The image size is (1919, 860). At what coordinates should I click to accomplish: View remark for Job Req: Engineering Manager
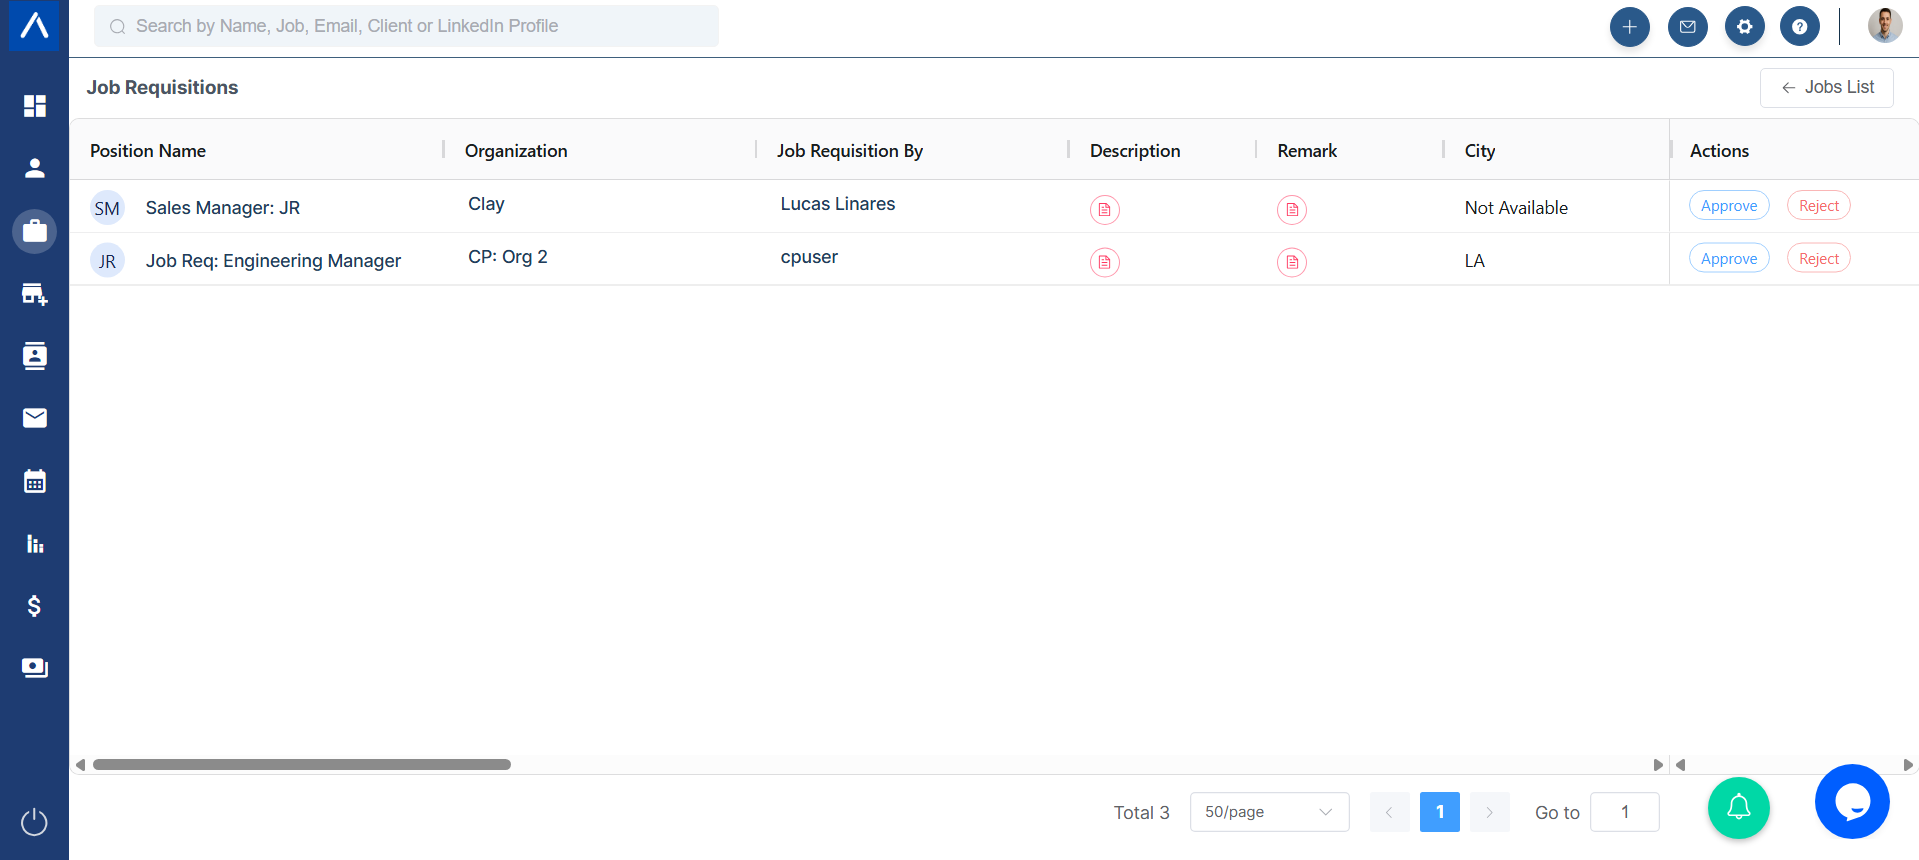click(1292, 262)
